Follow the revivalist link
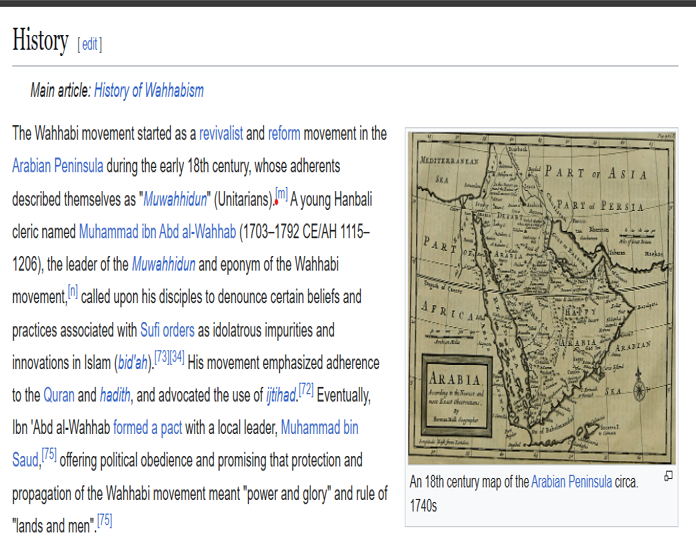This screenshot has height=541, width=696. 221,134
